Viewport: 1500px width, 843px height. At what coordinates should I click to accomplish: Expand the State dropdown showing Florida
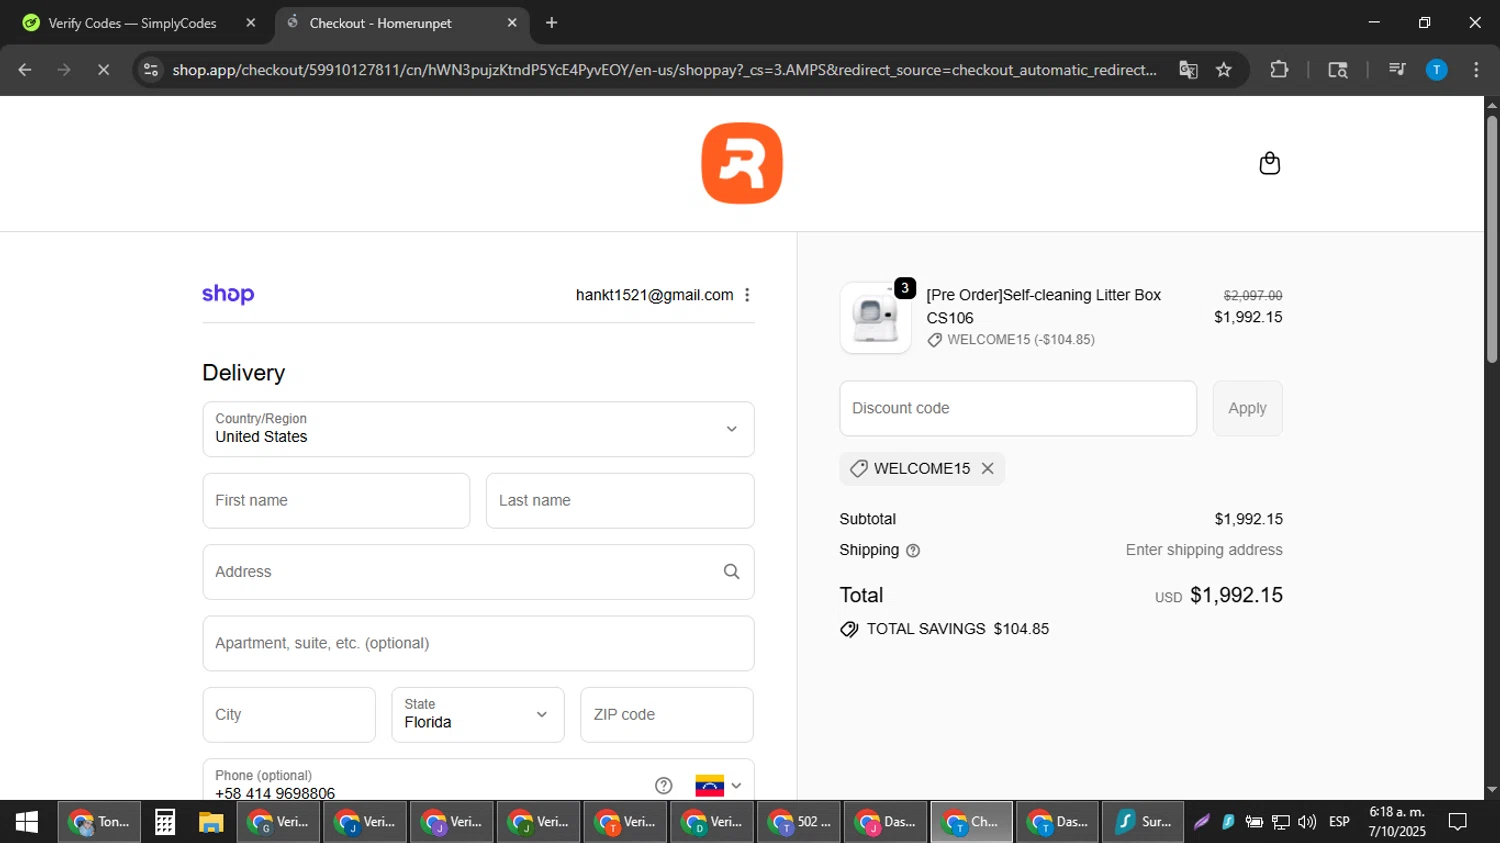click(478, 715)
